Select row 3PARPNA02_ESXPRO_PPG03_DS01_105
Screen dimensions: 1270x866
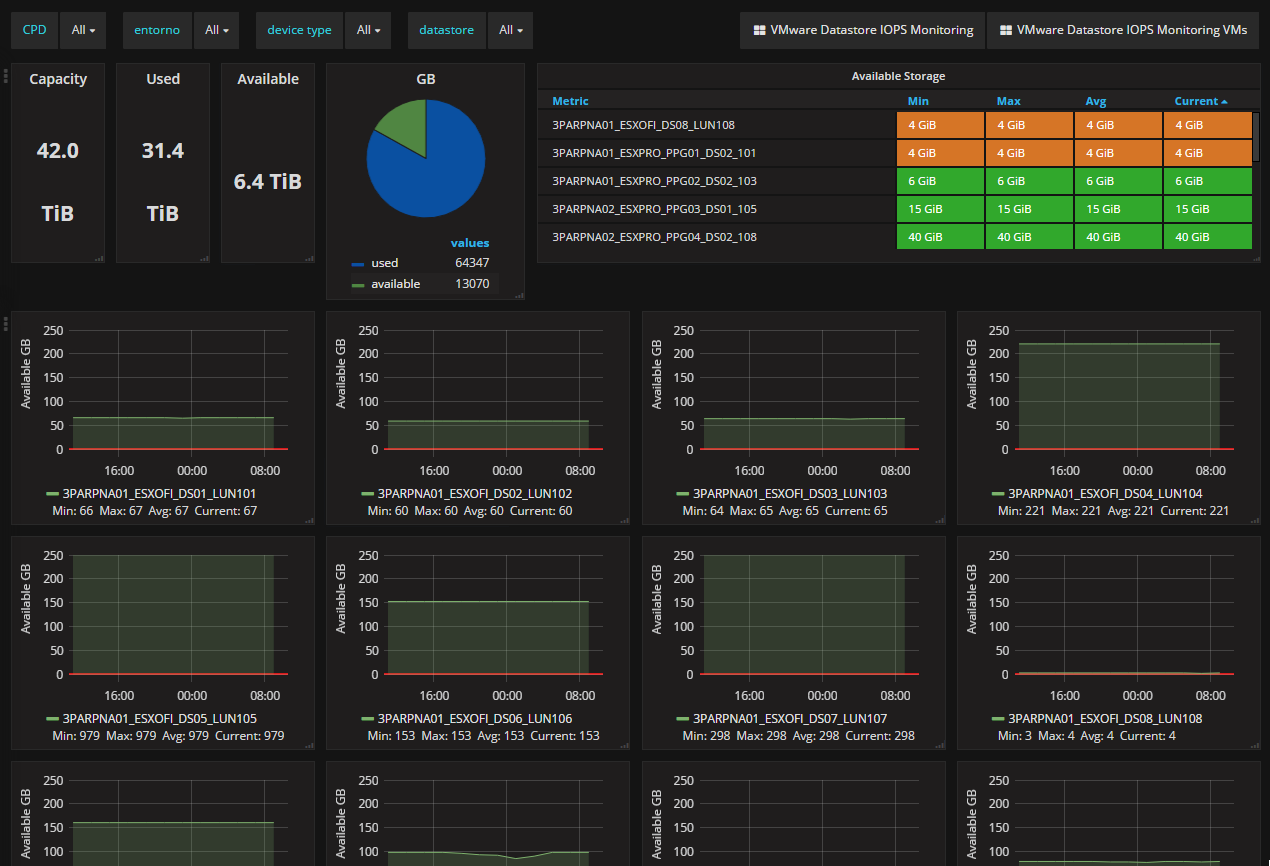pos(894,209)
